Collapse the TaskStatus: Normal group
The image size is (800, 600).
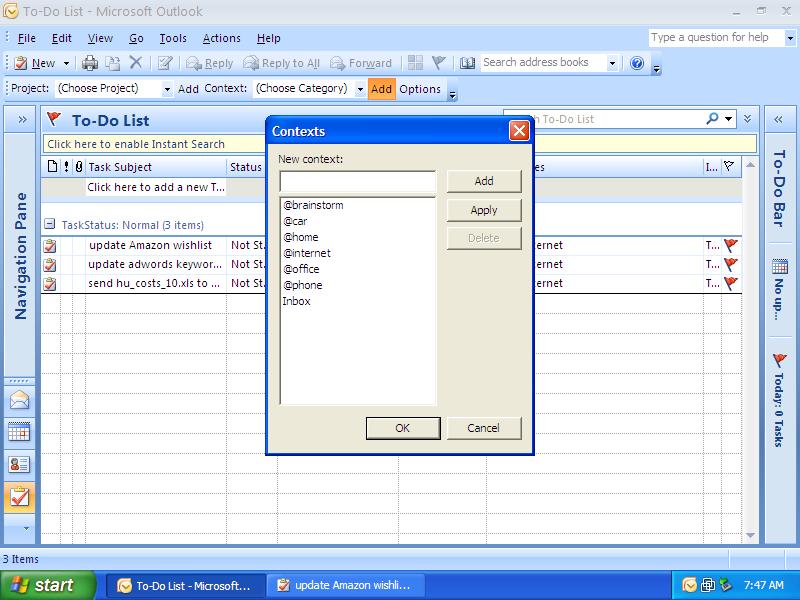[x=49, y=224]
